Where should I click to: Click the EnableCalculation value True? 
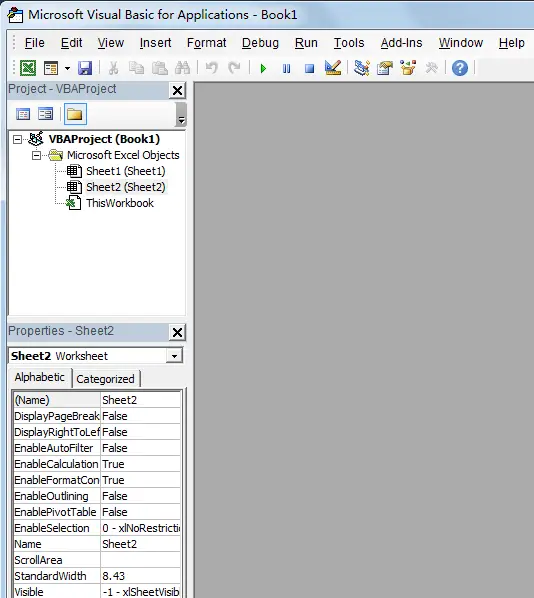click(x=140, y=464)
